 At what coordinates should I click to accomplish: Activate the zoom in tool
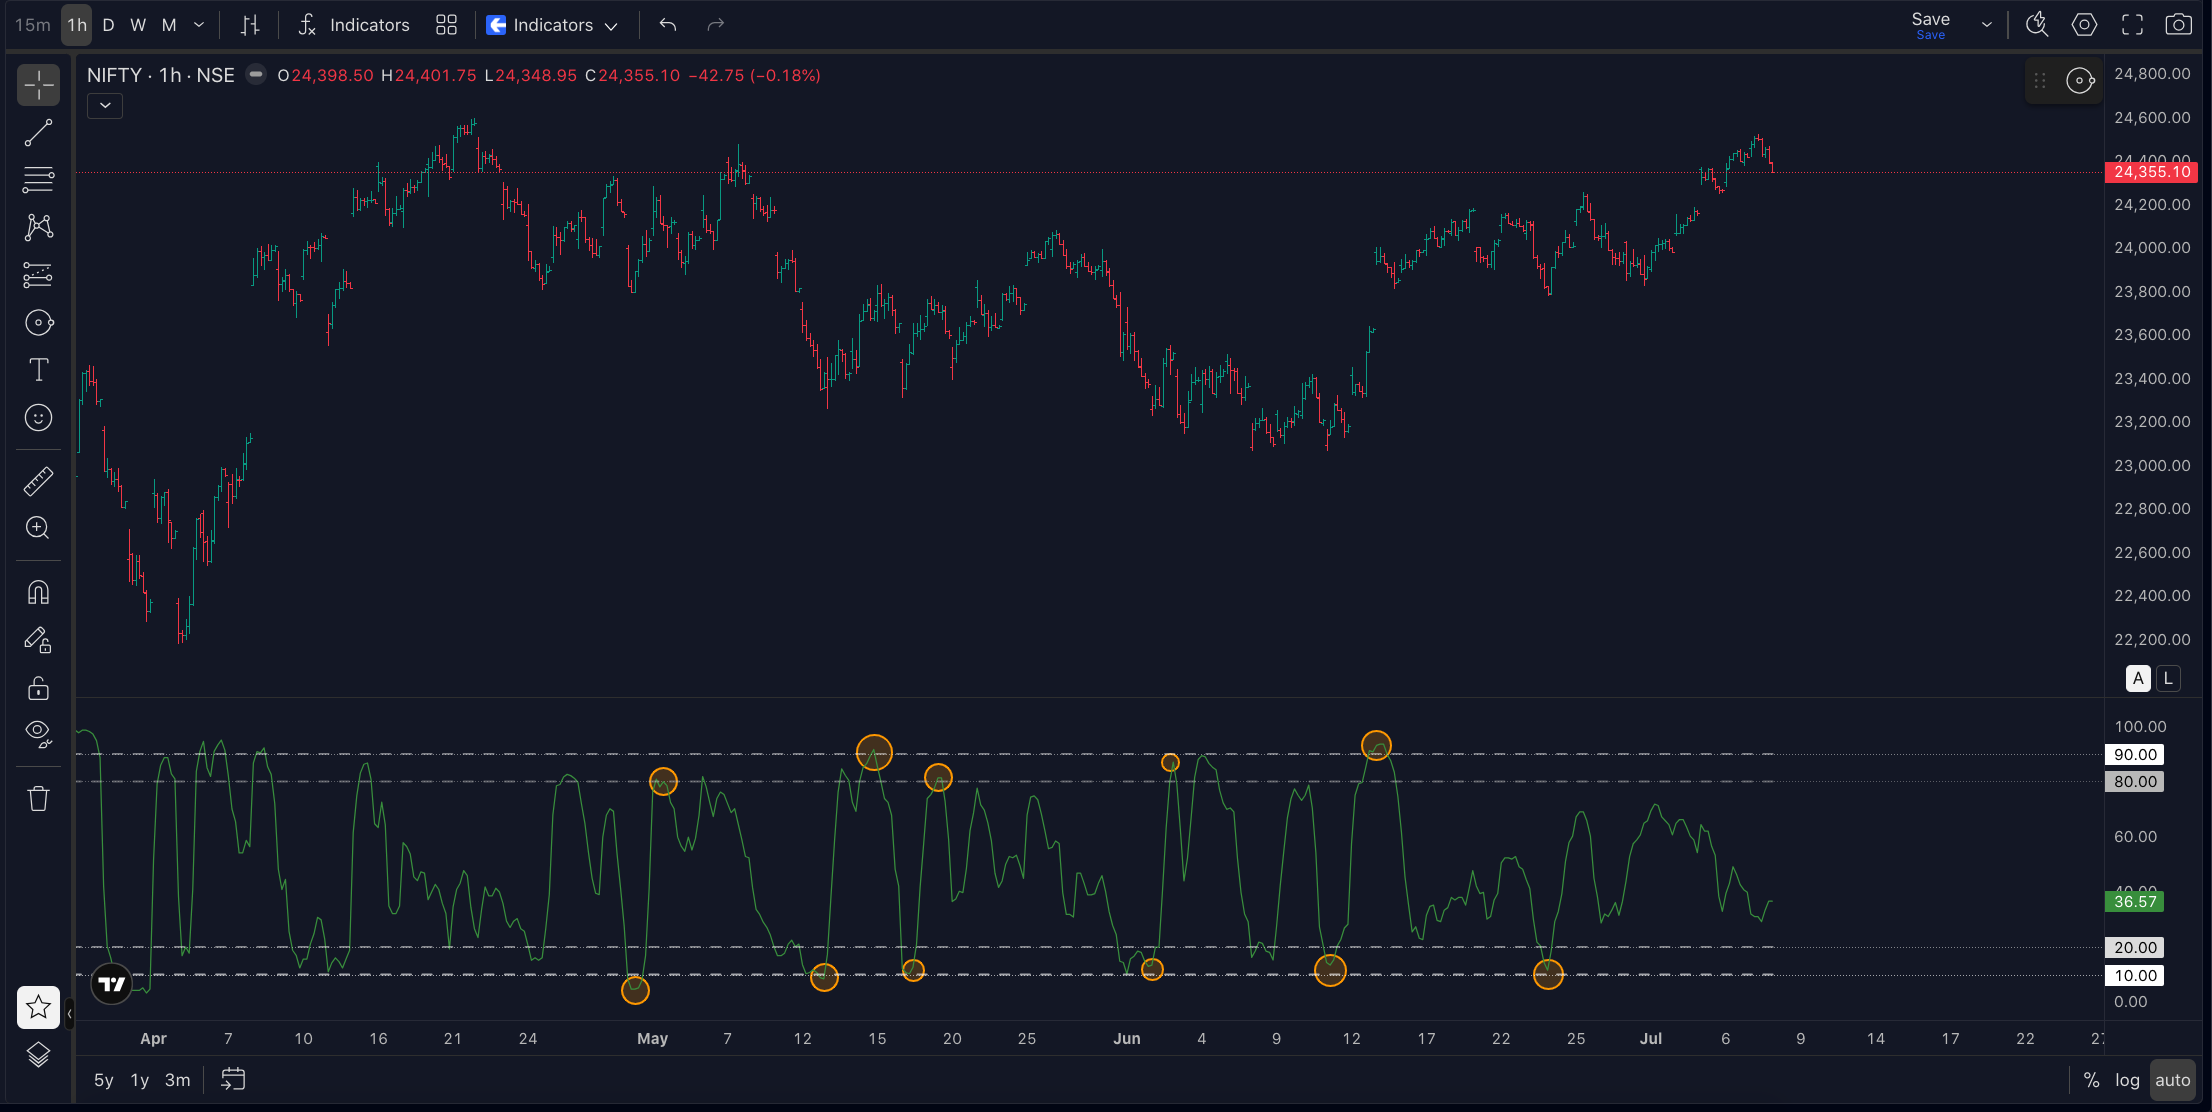coord(38,528)
